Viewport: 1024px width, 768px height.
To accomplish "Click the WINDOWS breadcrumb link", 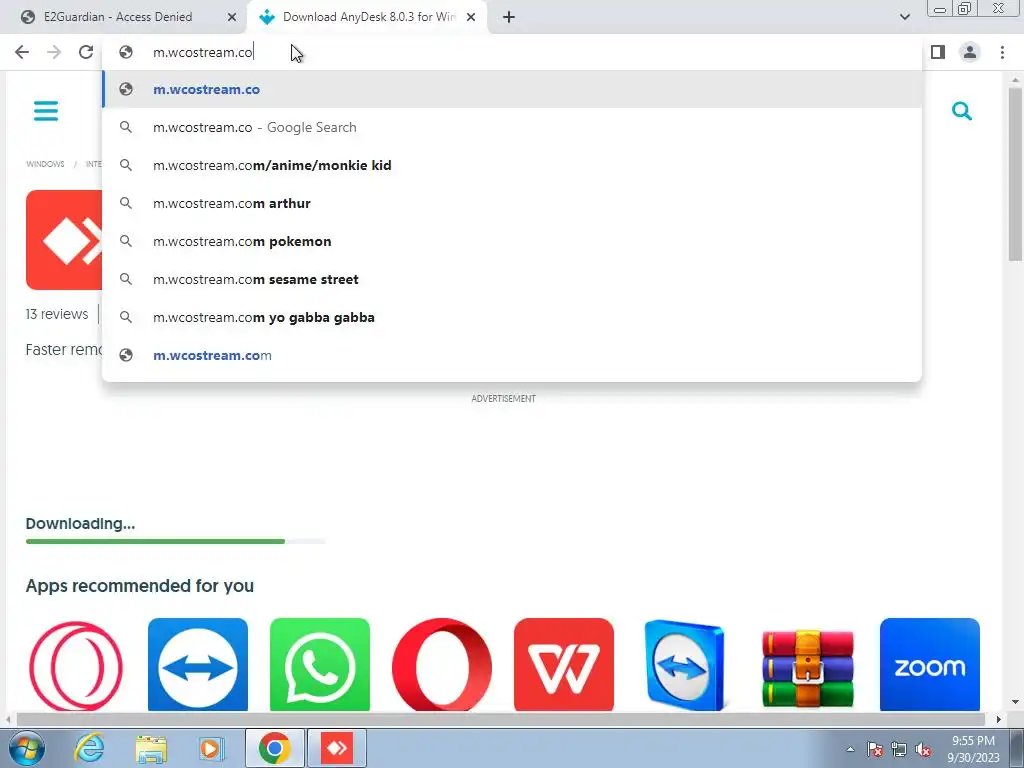I will [45, 164].
